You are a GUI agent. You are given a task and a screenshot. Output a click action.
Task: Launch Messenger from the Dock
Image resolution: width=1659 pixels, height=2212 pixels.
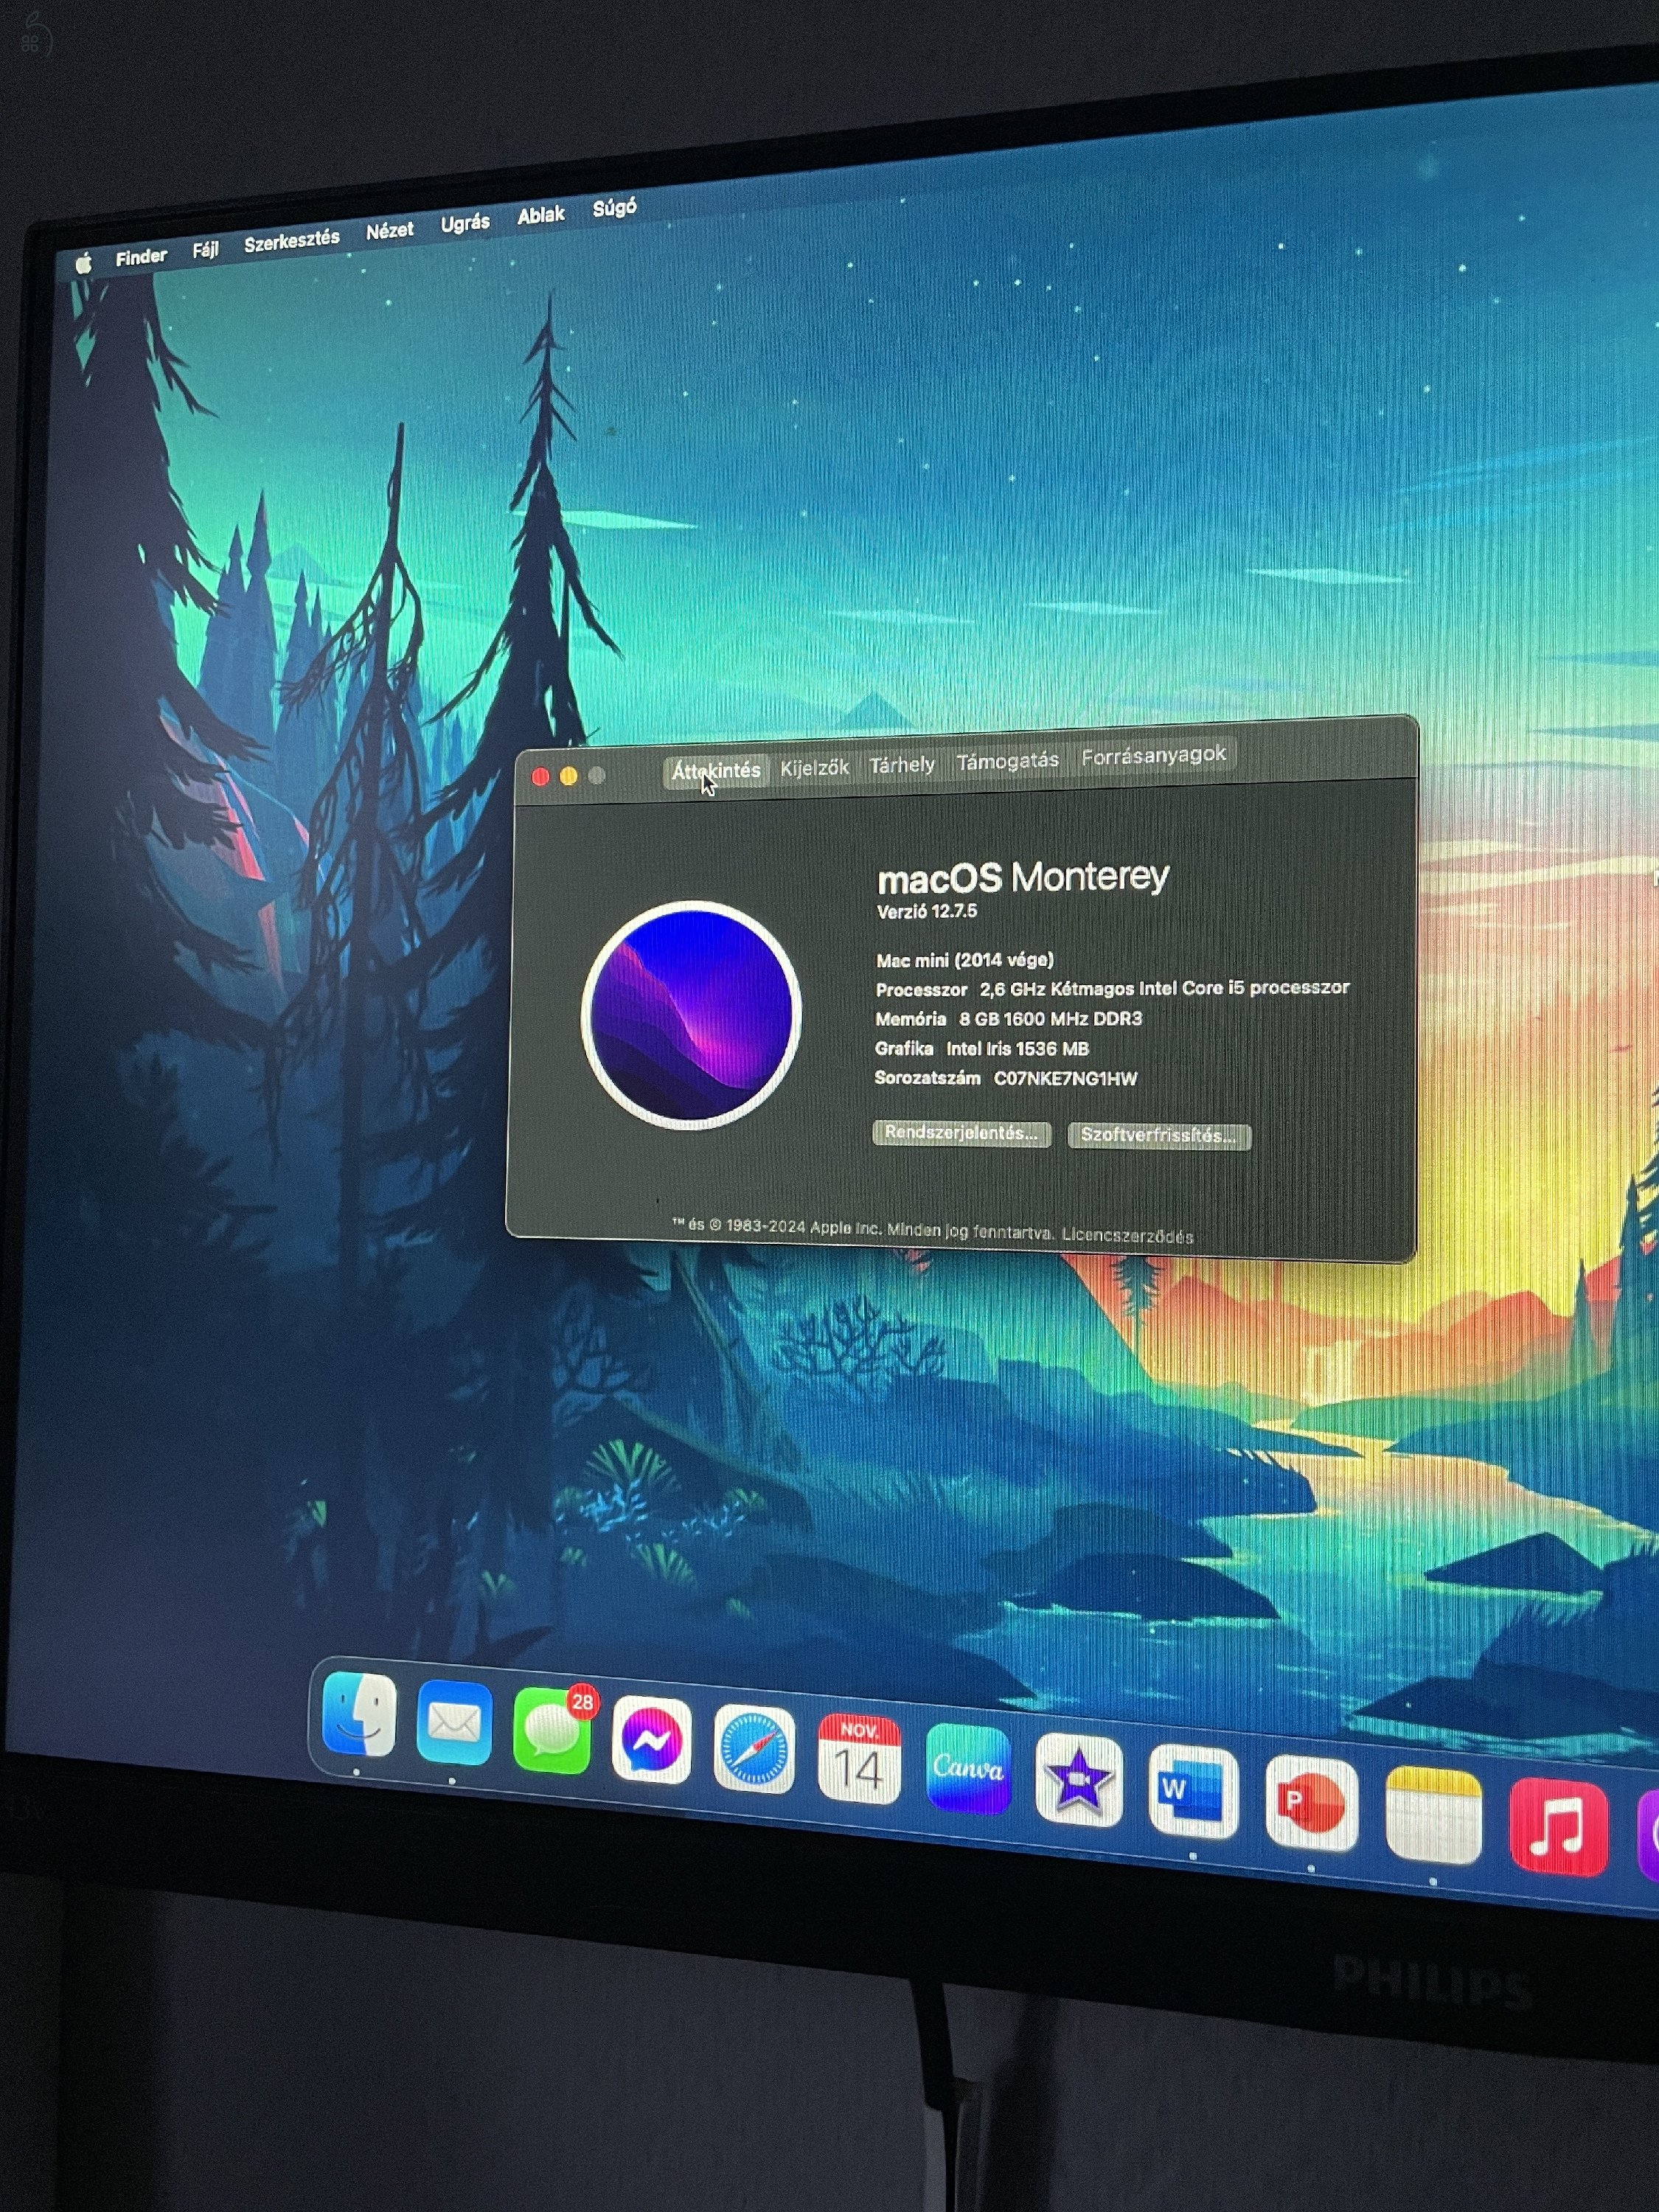pyautogui.click(x=652, y=1741)
